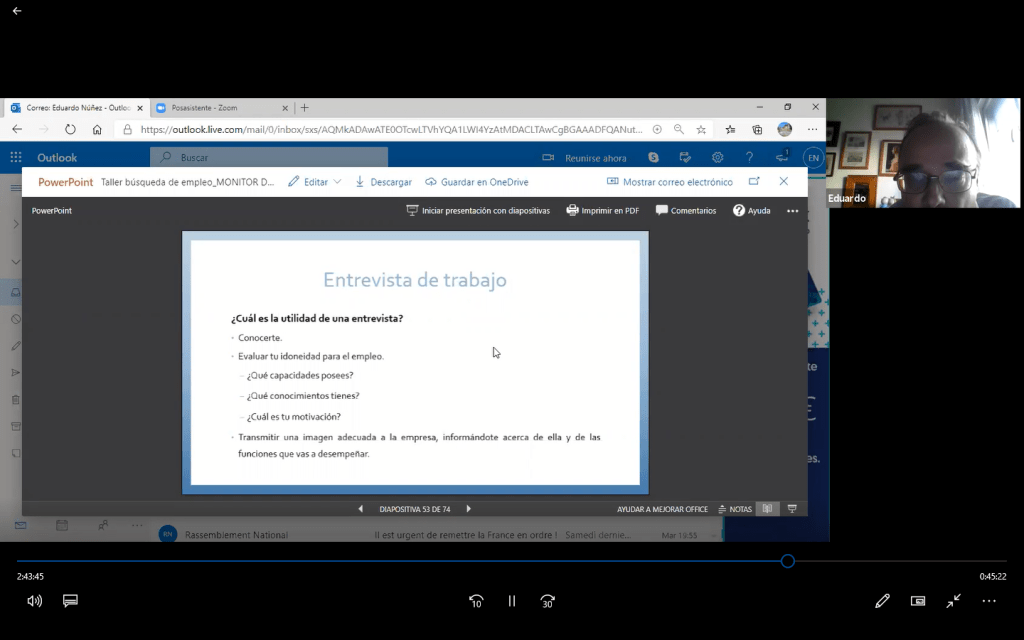Switch to mini view mode
Image resolution: width=1024 pixels, height=640 pixels.
[x=918, y=601]
